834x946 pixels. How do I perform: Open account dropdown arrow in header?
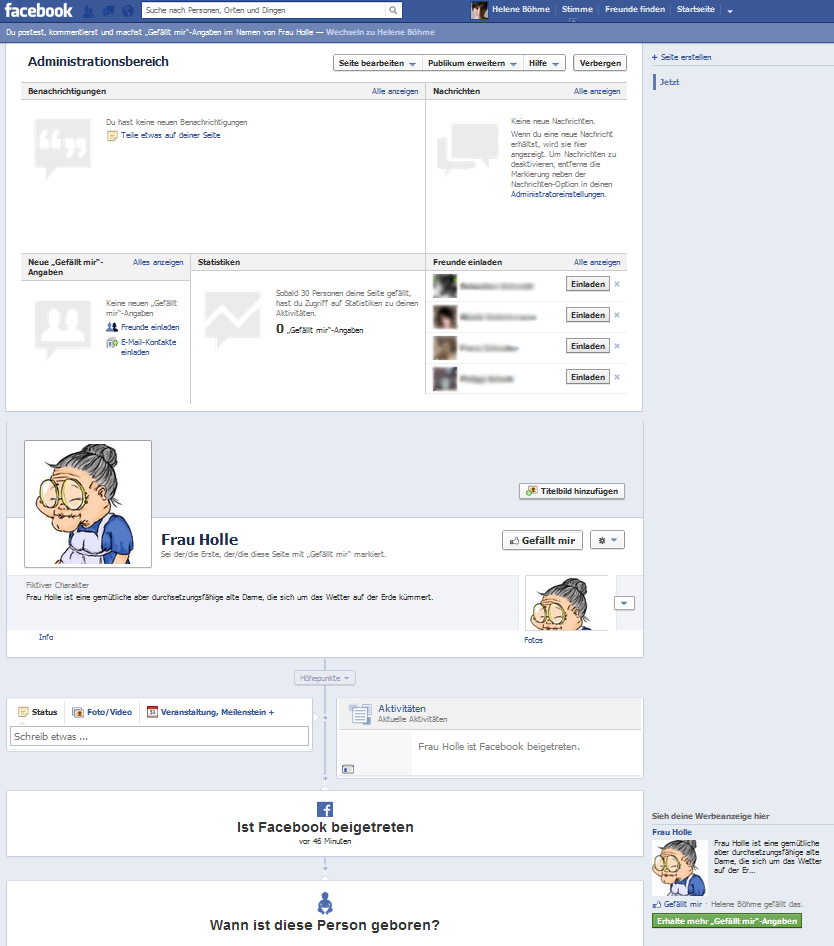pos(730,11)
